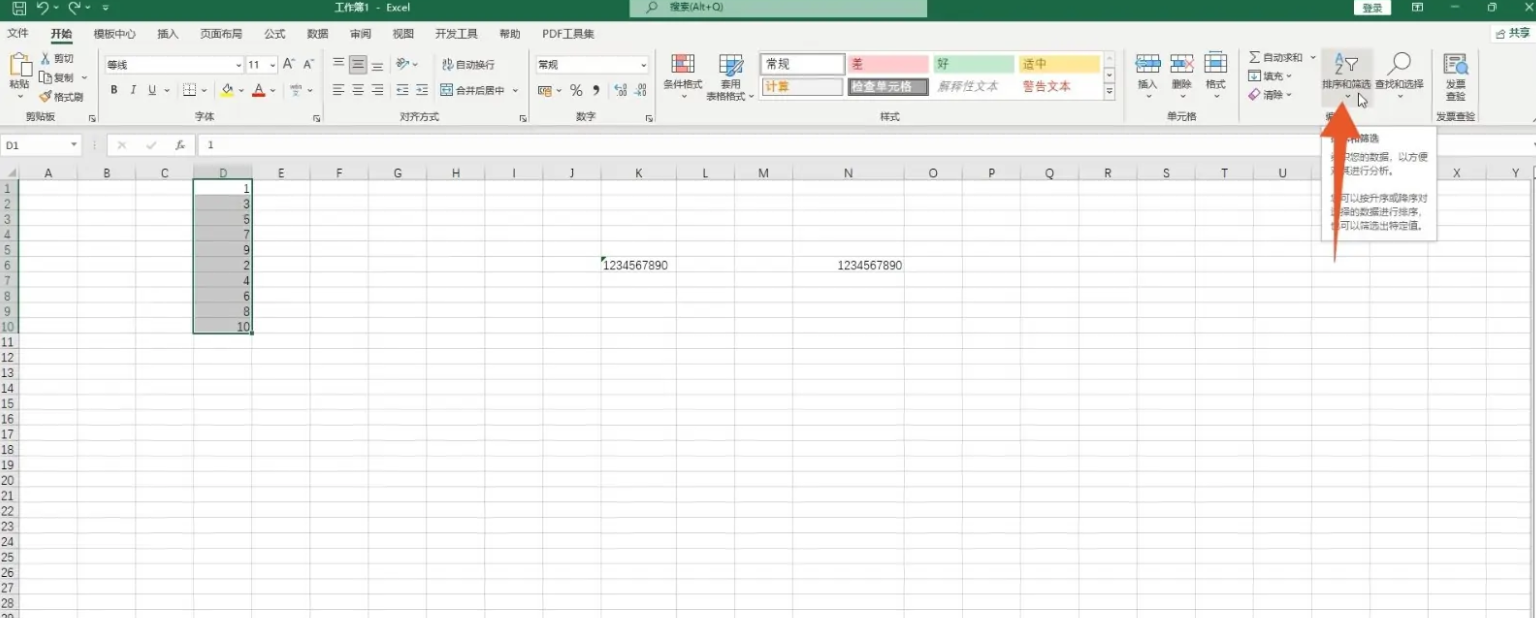This screenshot has height=618, width=1536.
Task: Click the Increase Font Size icon
Action: tap(289, 64)
